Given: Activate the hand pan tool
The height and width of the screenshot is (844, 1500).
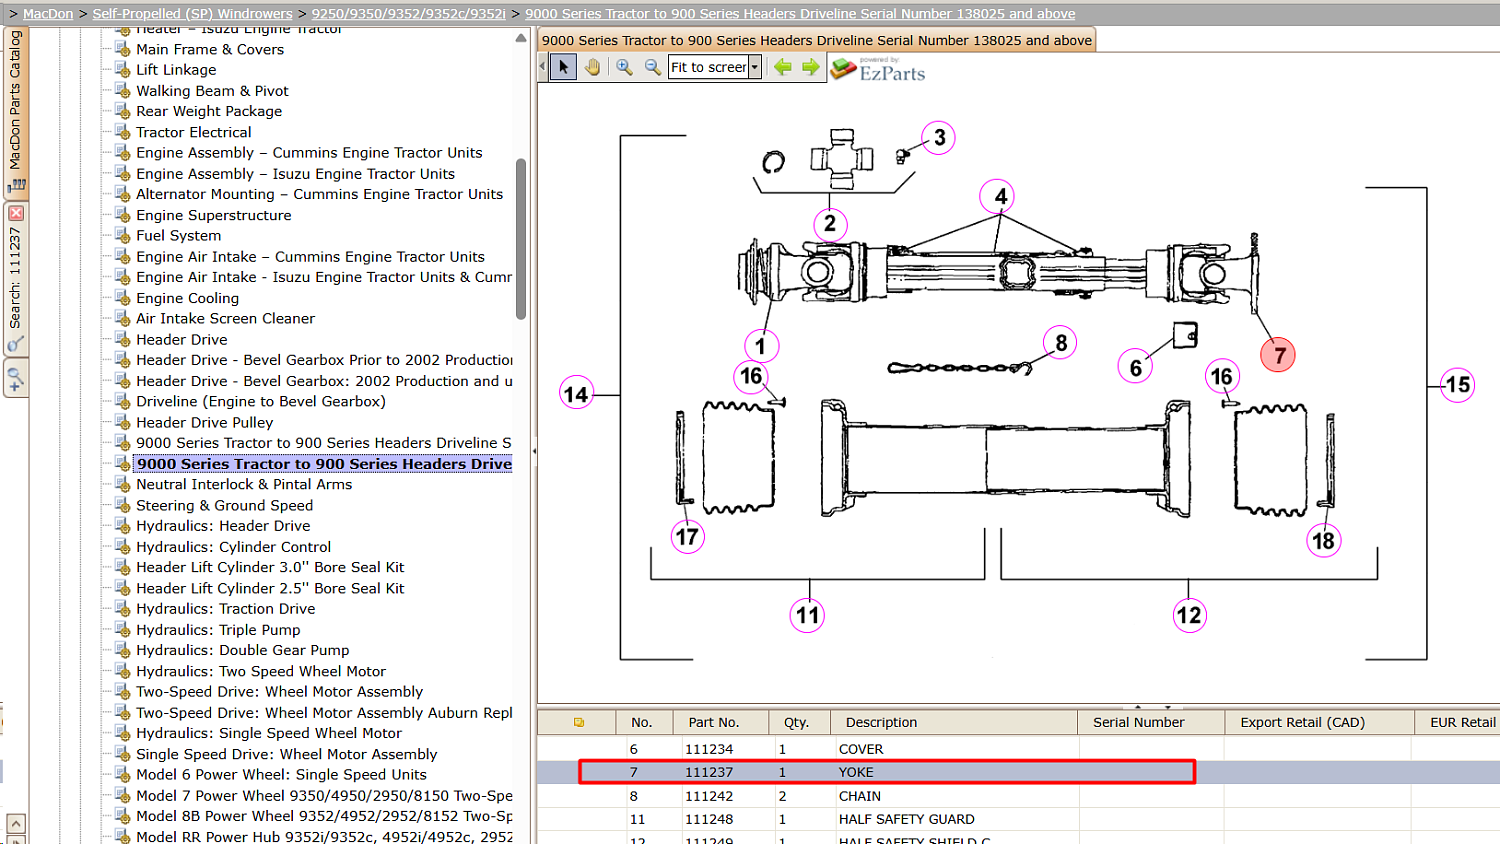Looking at the screenshot, I should 593,67.
